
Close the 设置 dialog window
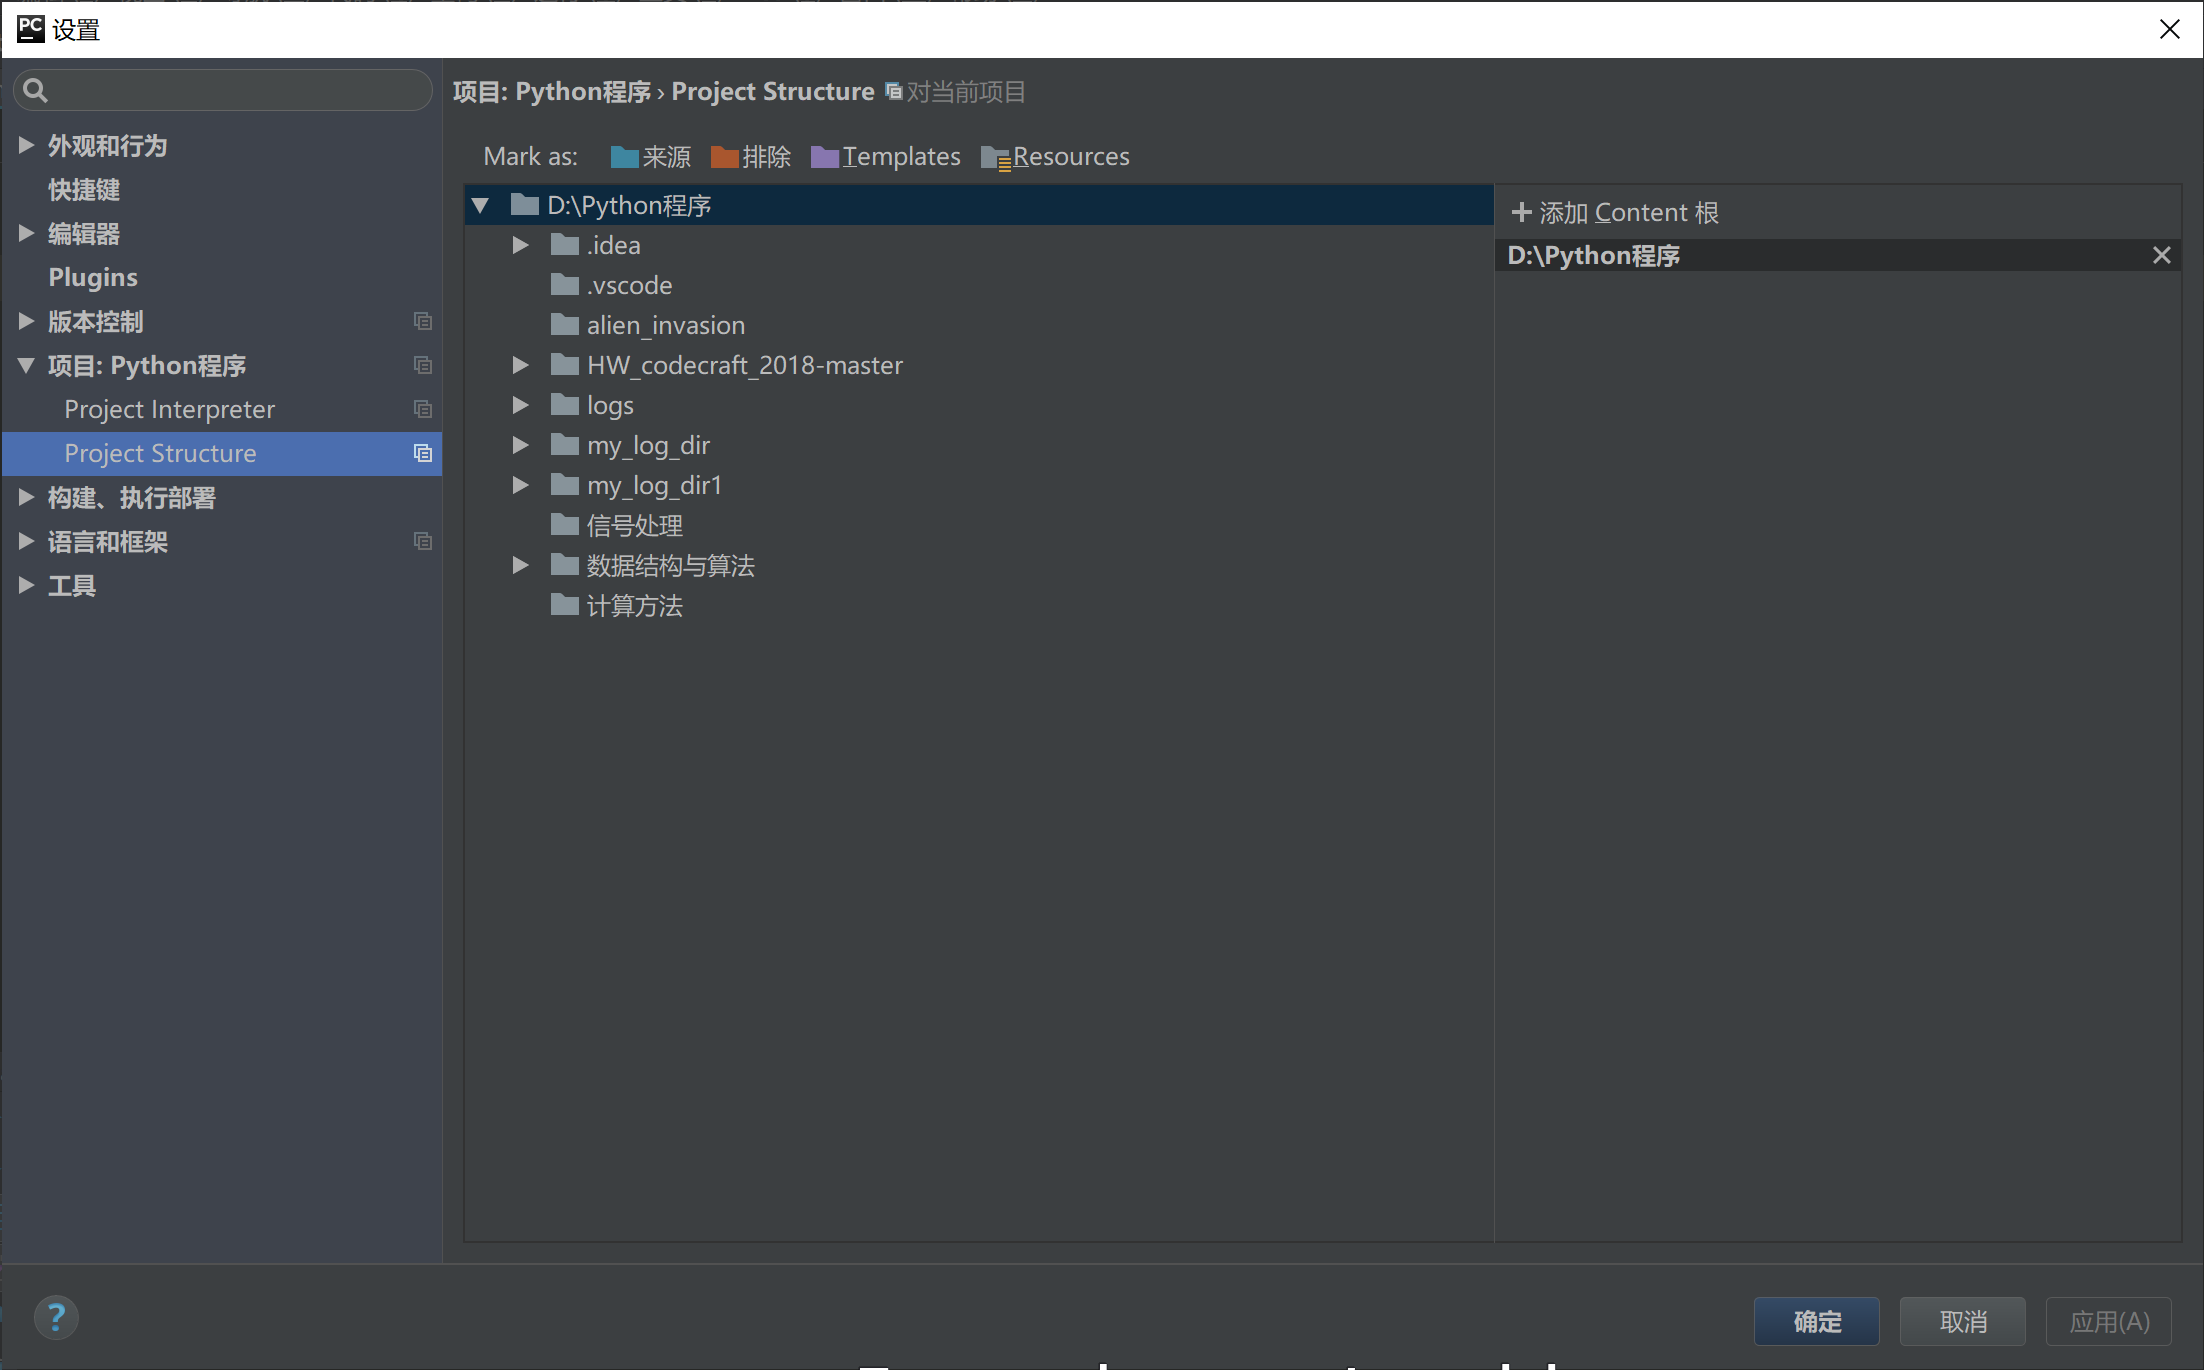tap(2169, 29)
